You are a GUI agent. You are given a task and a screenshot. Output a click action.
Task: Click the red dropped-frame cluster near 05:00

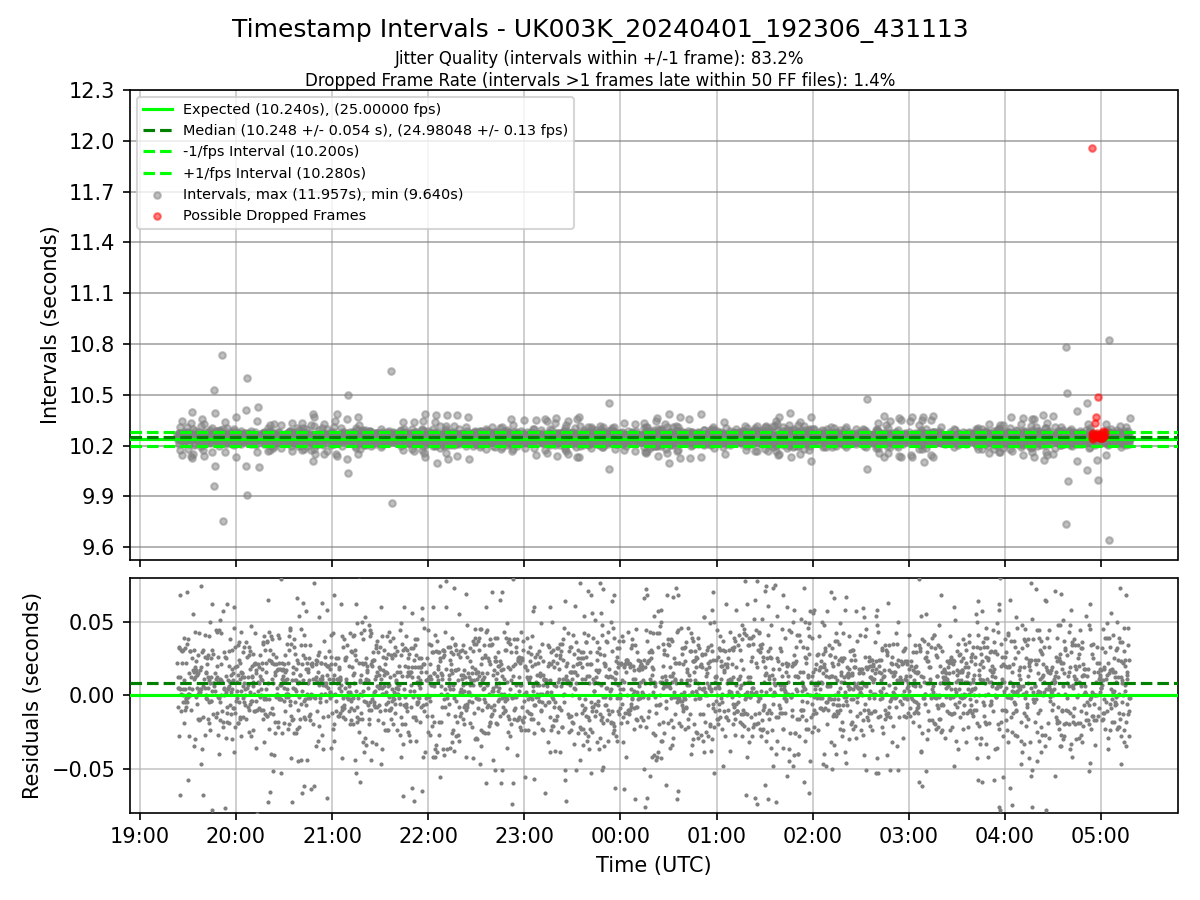click(x=1098, y=435)
